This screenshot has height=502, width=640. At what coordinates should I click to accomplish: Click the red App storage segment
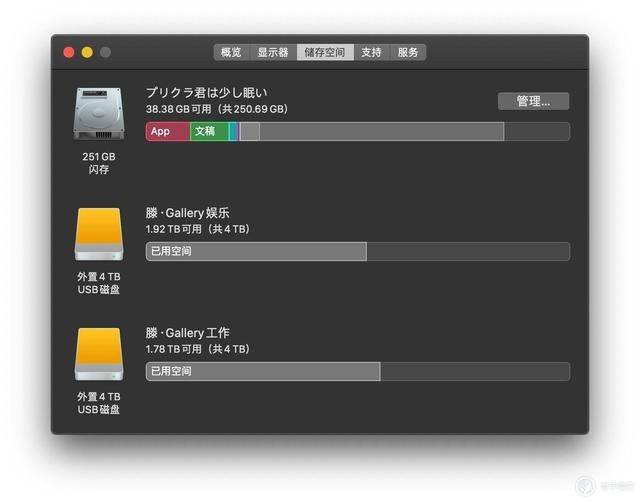168,131
